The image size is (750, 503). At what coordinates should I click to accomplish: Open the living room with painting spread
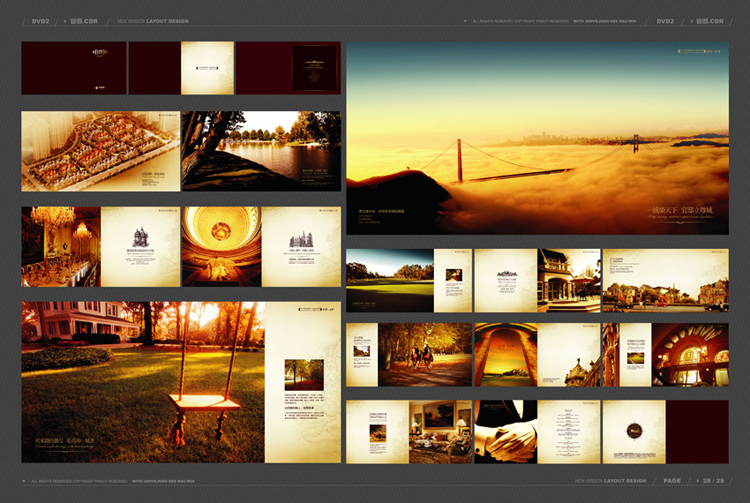click(409, 432)
